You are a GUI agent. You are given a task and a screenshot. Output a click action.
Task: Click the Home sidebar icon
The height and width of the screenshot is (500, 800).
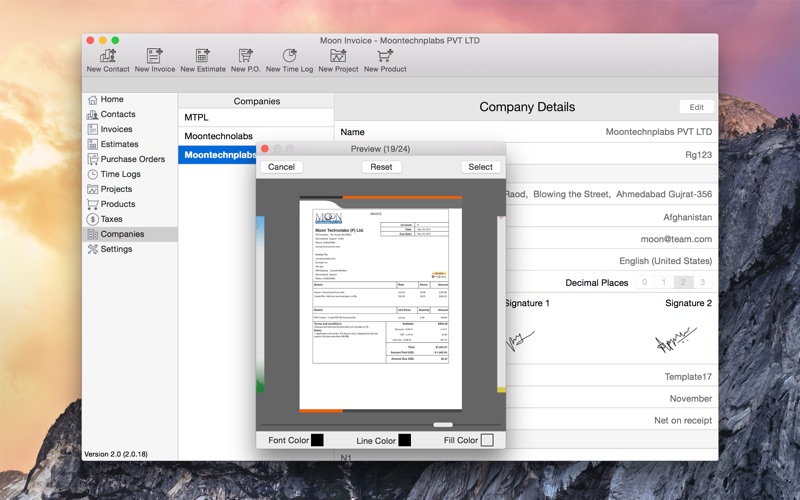(x=92, y=99)
